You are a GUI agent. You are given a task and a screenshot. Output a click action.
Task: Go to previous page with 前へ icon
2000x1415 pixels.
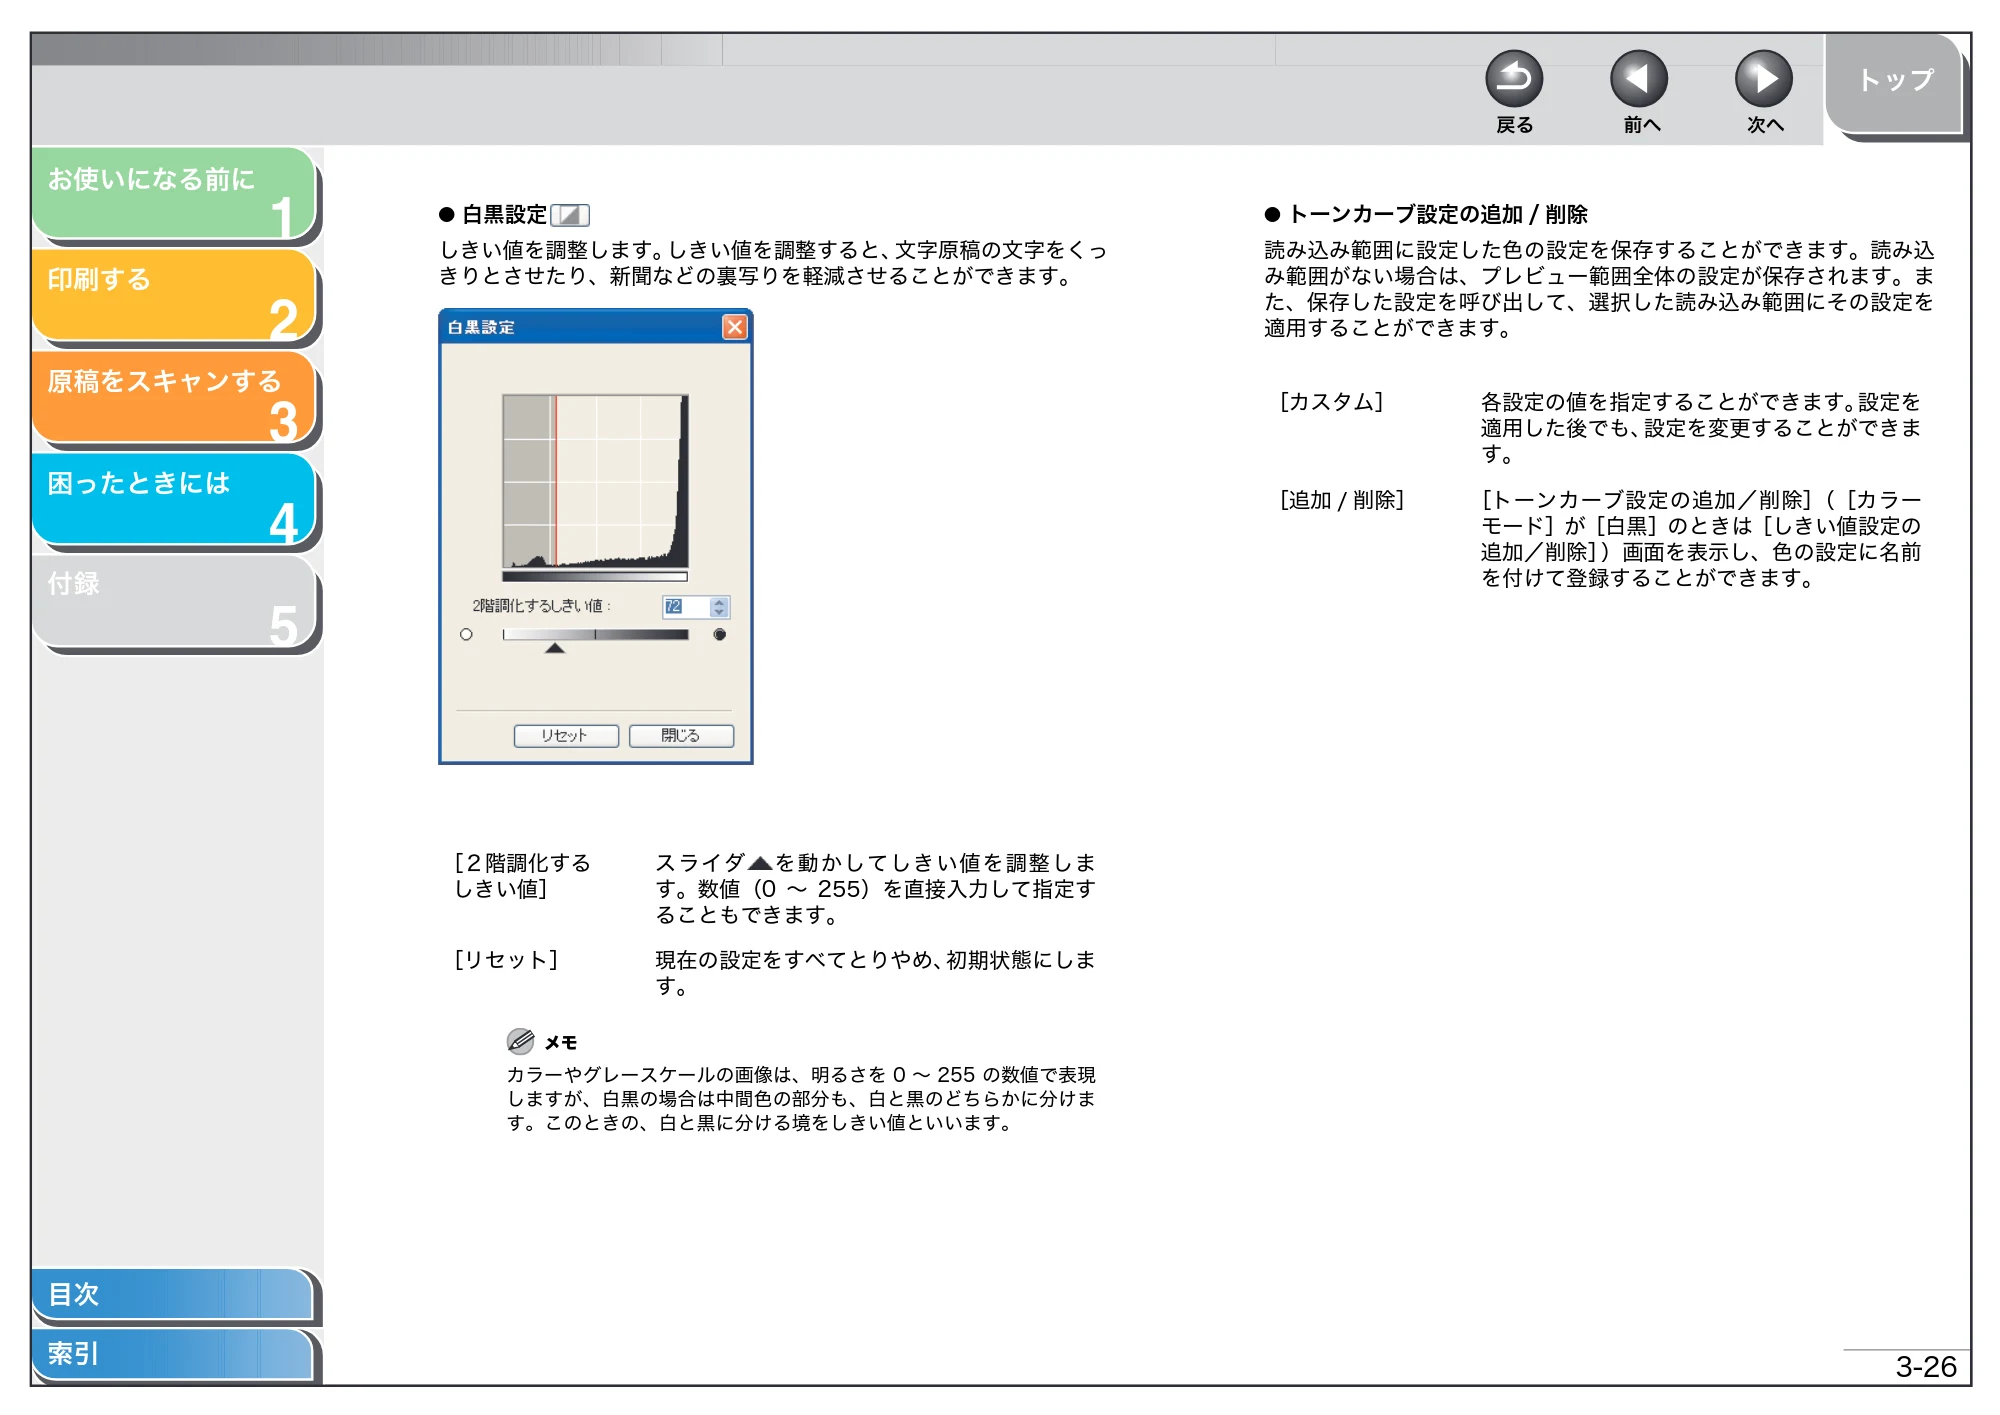[1638, 79]
